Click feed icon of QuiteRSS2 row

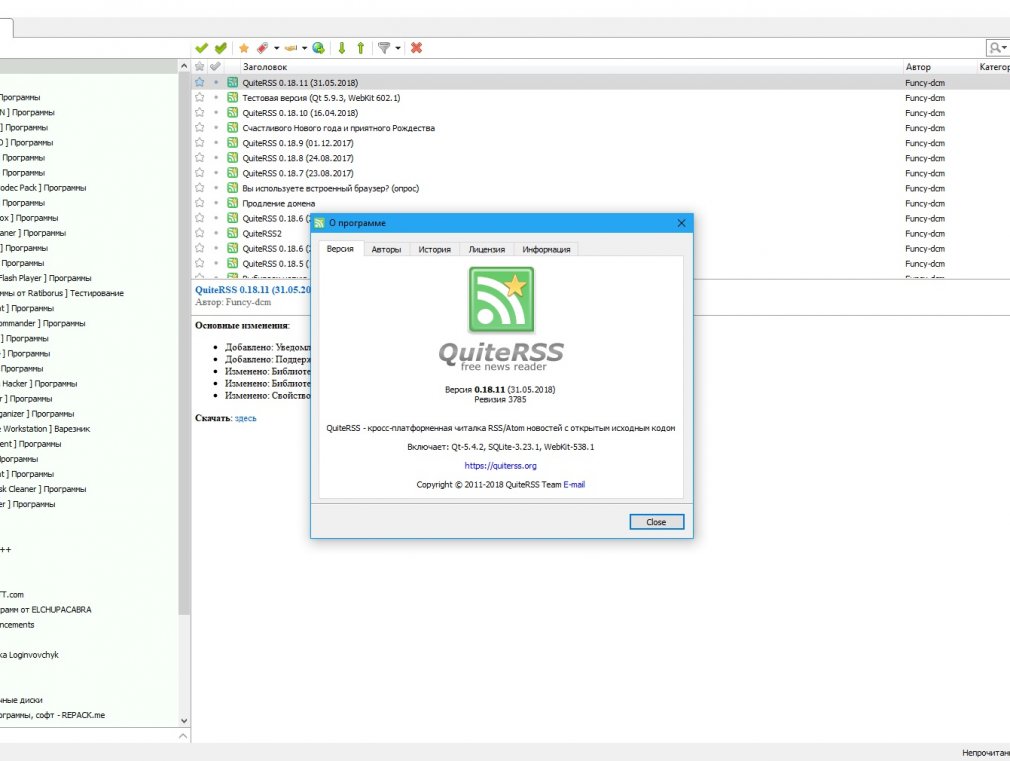[233, 233]
